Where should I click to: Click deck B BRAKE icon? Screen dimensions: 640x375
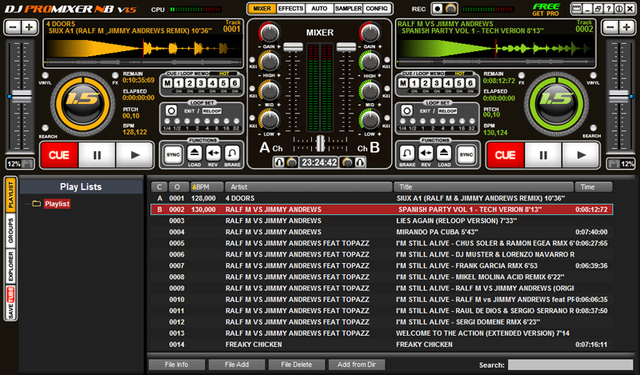tap(407, 153)
